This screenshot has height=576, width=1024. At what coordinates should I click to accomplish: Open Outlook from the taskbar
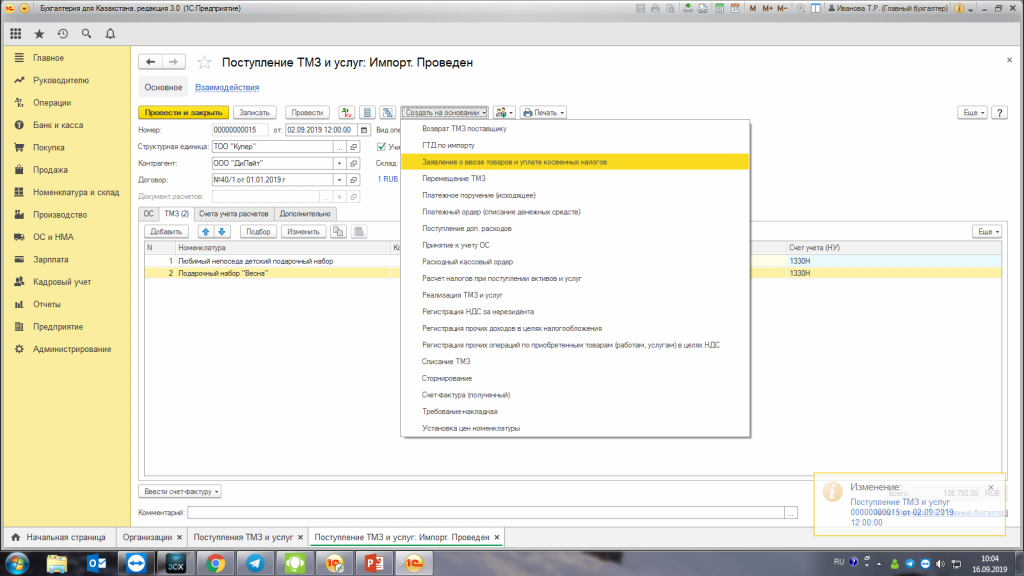(97, 563)
